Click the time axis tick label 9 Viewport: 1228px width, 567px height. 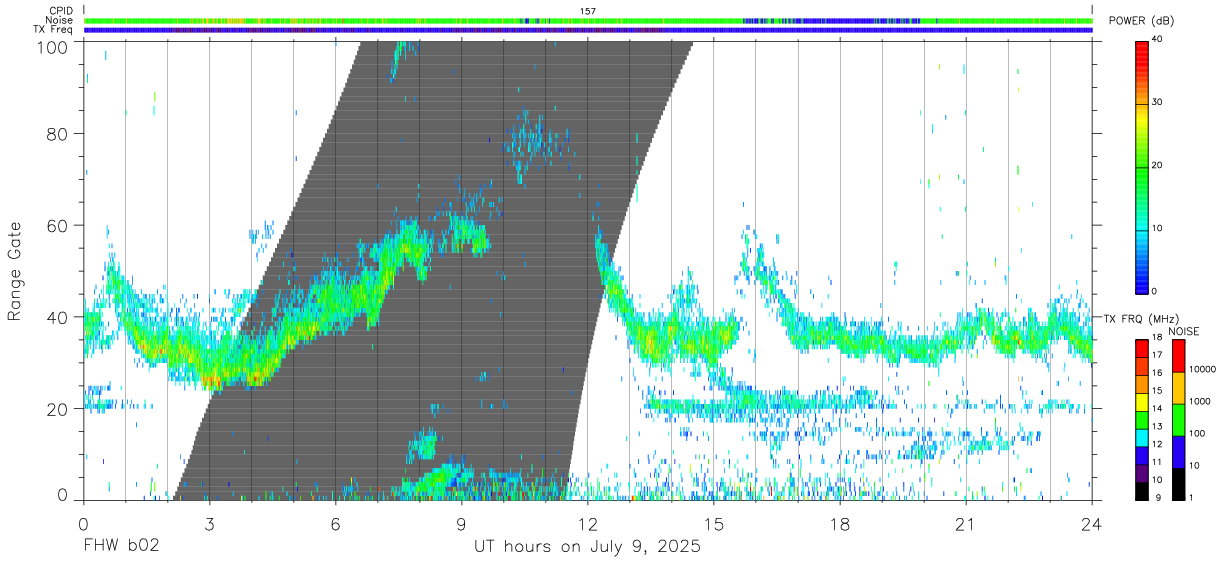pyautogui.click(x=462, y=524)
